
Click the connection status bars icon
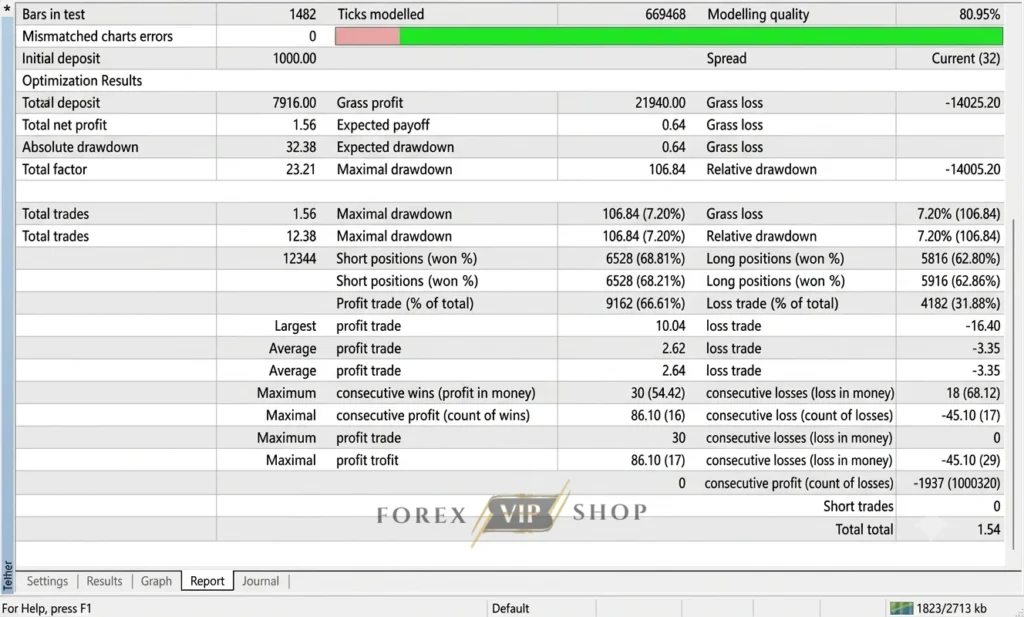point(901,609)
